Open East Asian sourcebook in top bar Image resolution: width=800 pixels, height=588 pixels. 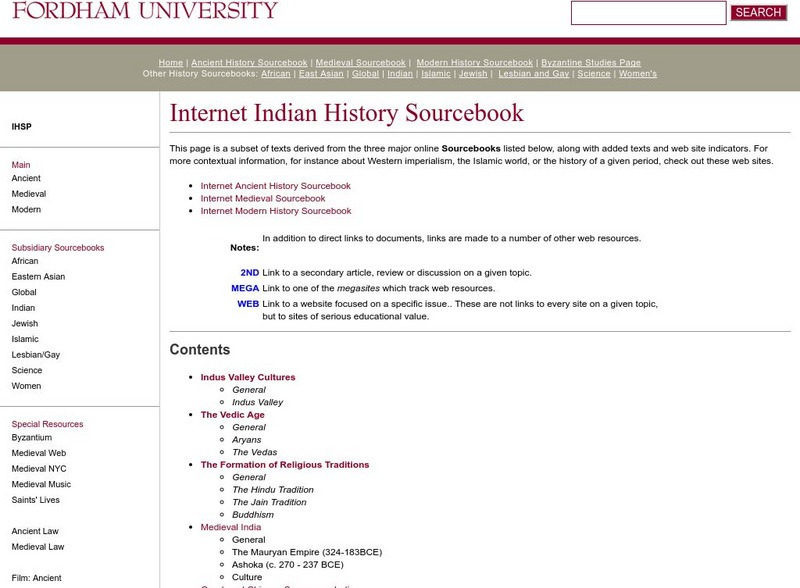321,74
